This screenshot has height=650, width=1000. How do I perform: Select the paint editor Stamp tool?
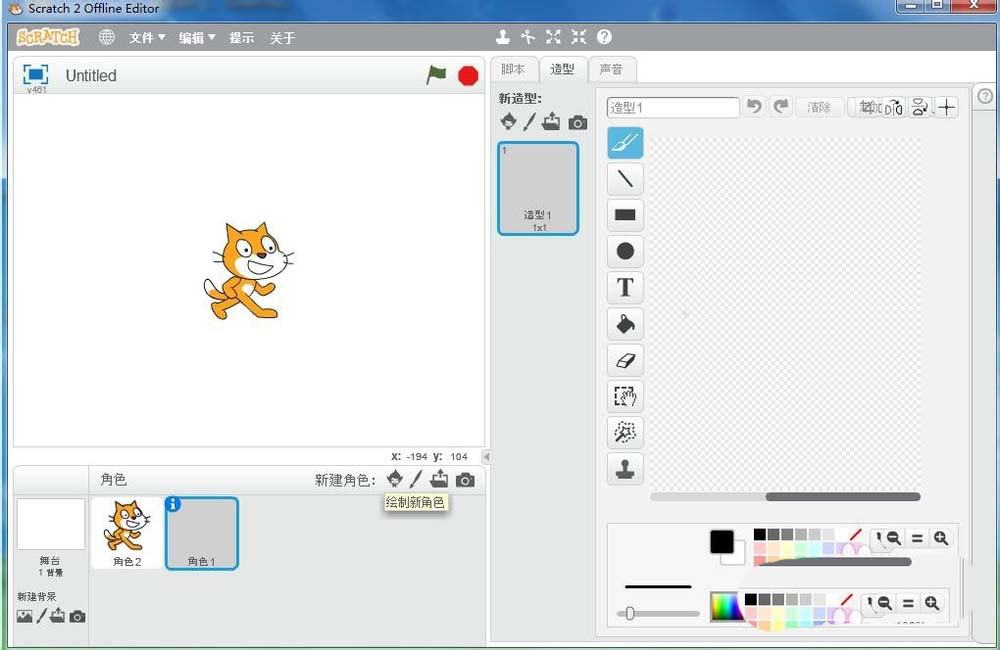tap(625, 469)
